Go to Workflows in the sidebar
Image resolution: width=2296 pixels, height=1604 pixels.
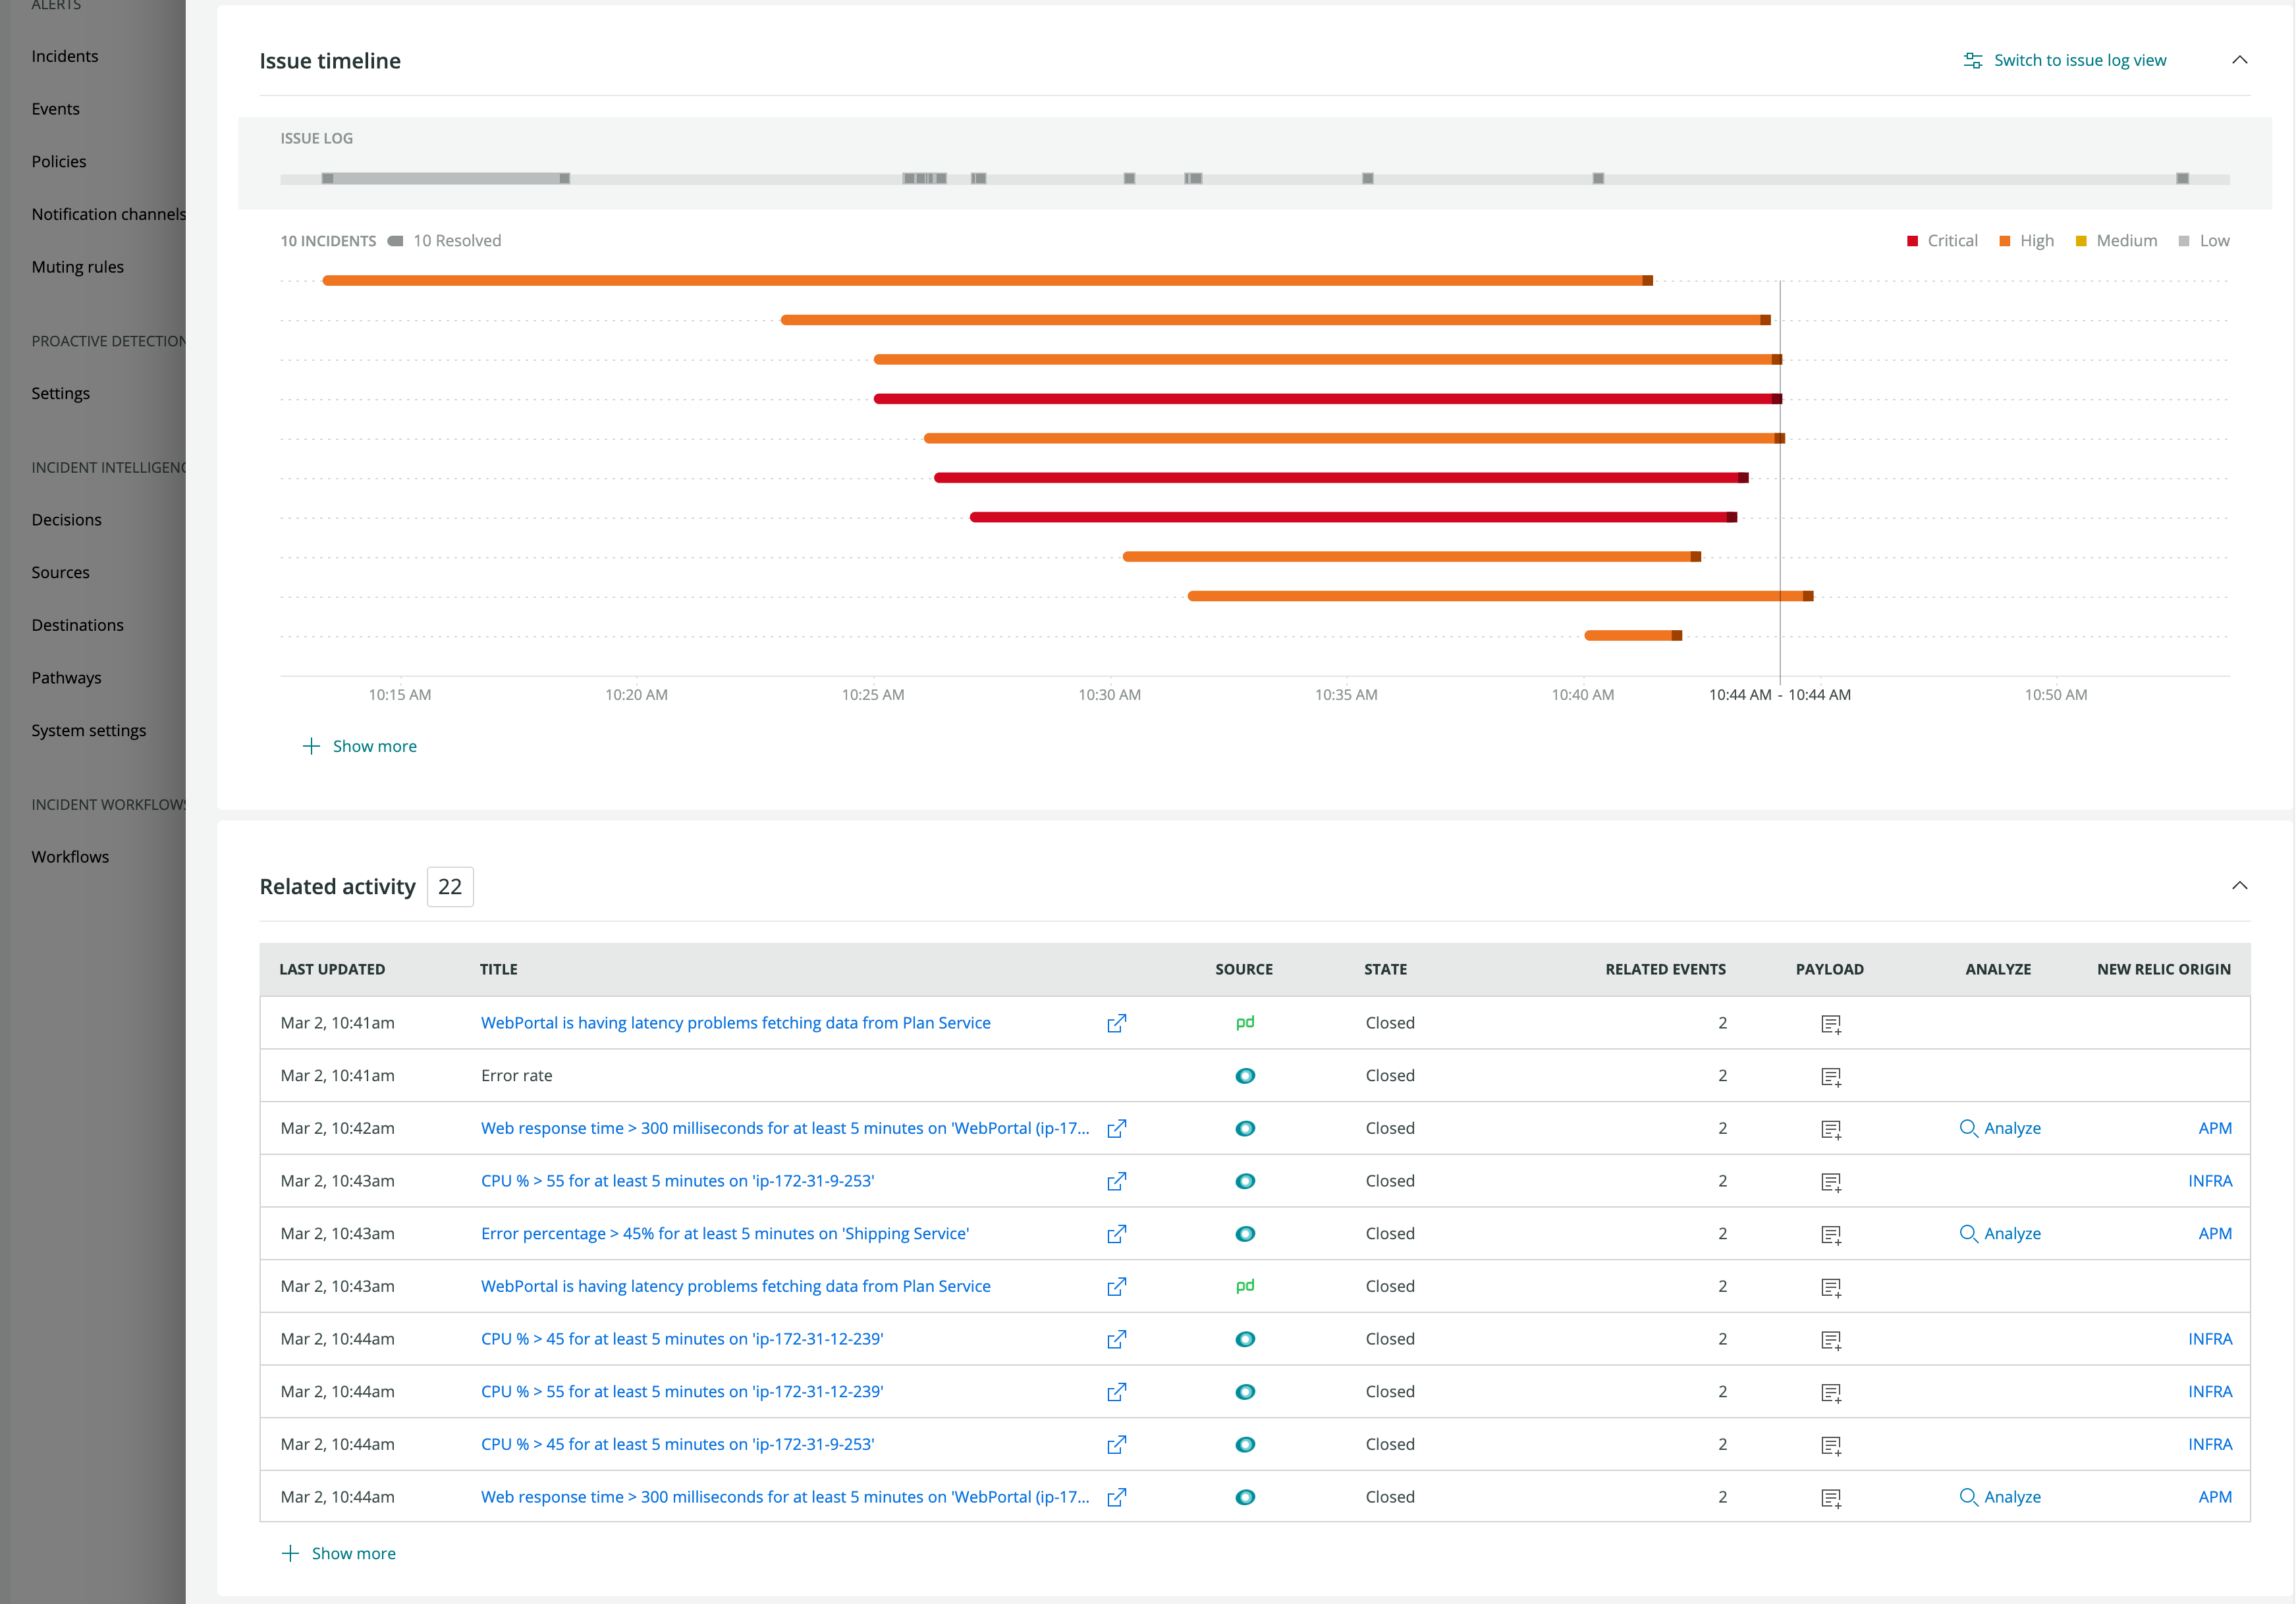70,857
